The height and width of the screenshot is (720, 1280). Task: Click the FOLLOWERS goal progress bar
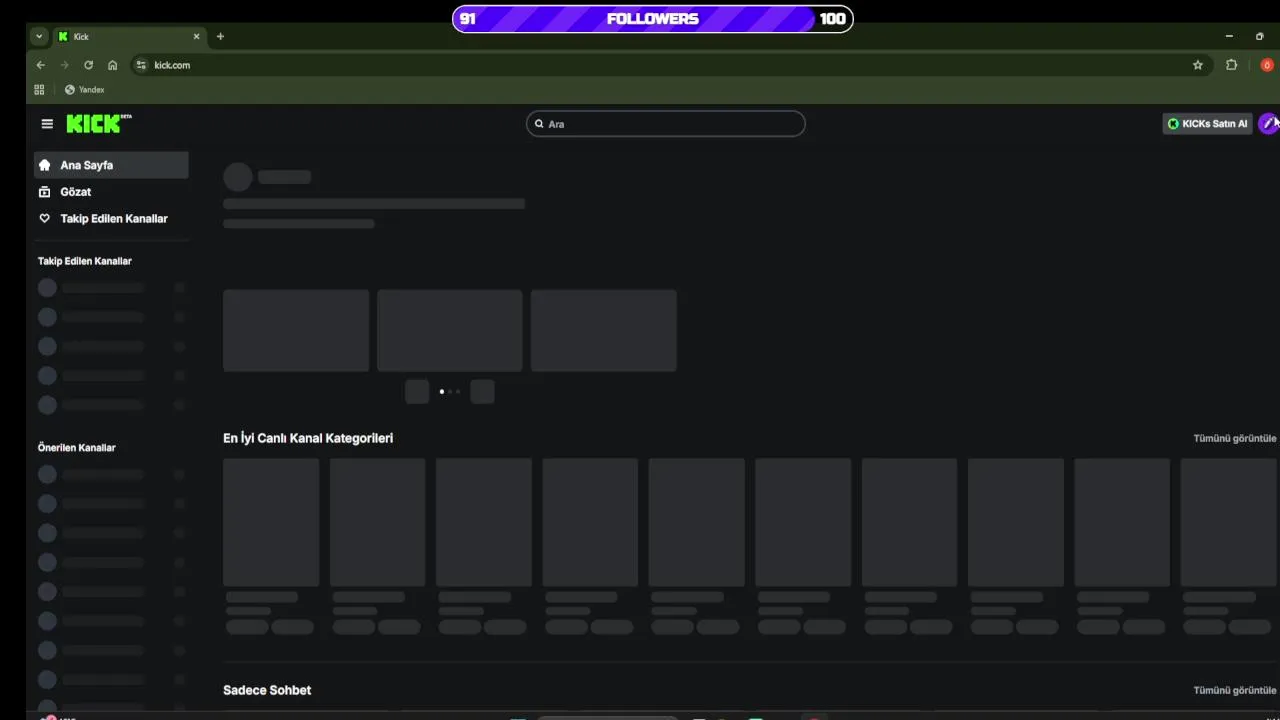[653, 19]
